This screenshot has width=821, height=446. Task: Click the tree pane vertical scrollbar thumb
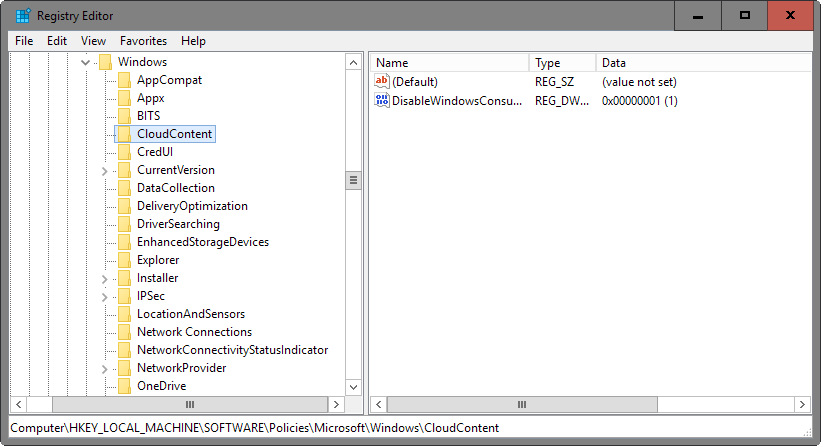(x=353, y=181)
